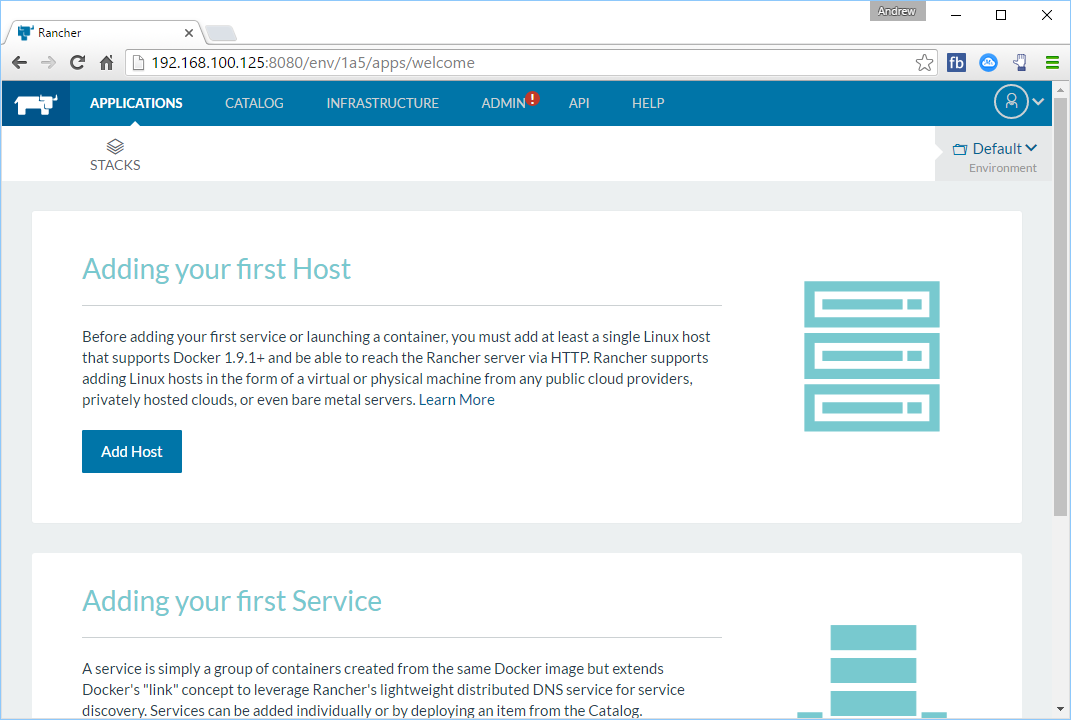1071x720 pixels.
Task: Click the Rancher cow logo
Action: 36,103
